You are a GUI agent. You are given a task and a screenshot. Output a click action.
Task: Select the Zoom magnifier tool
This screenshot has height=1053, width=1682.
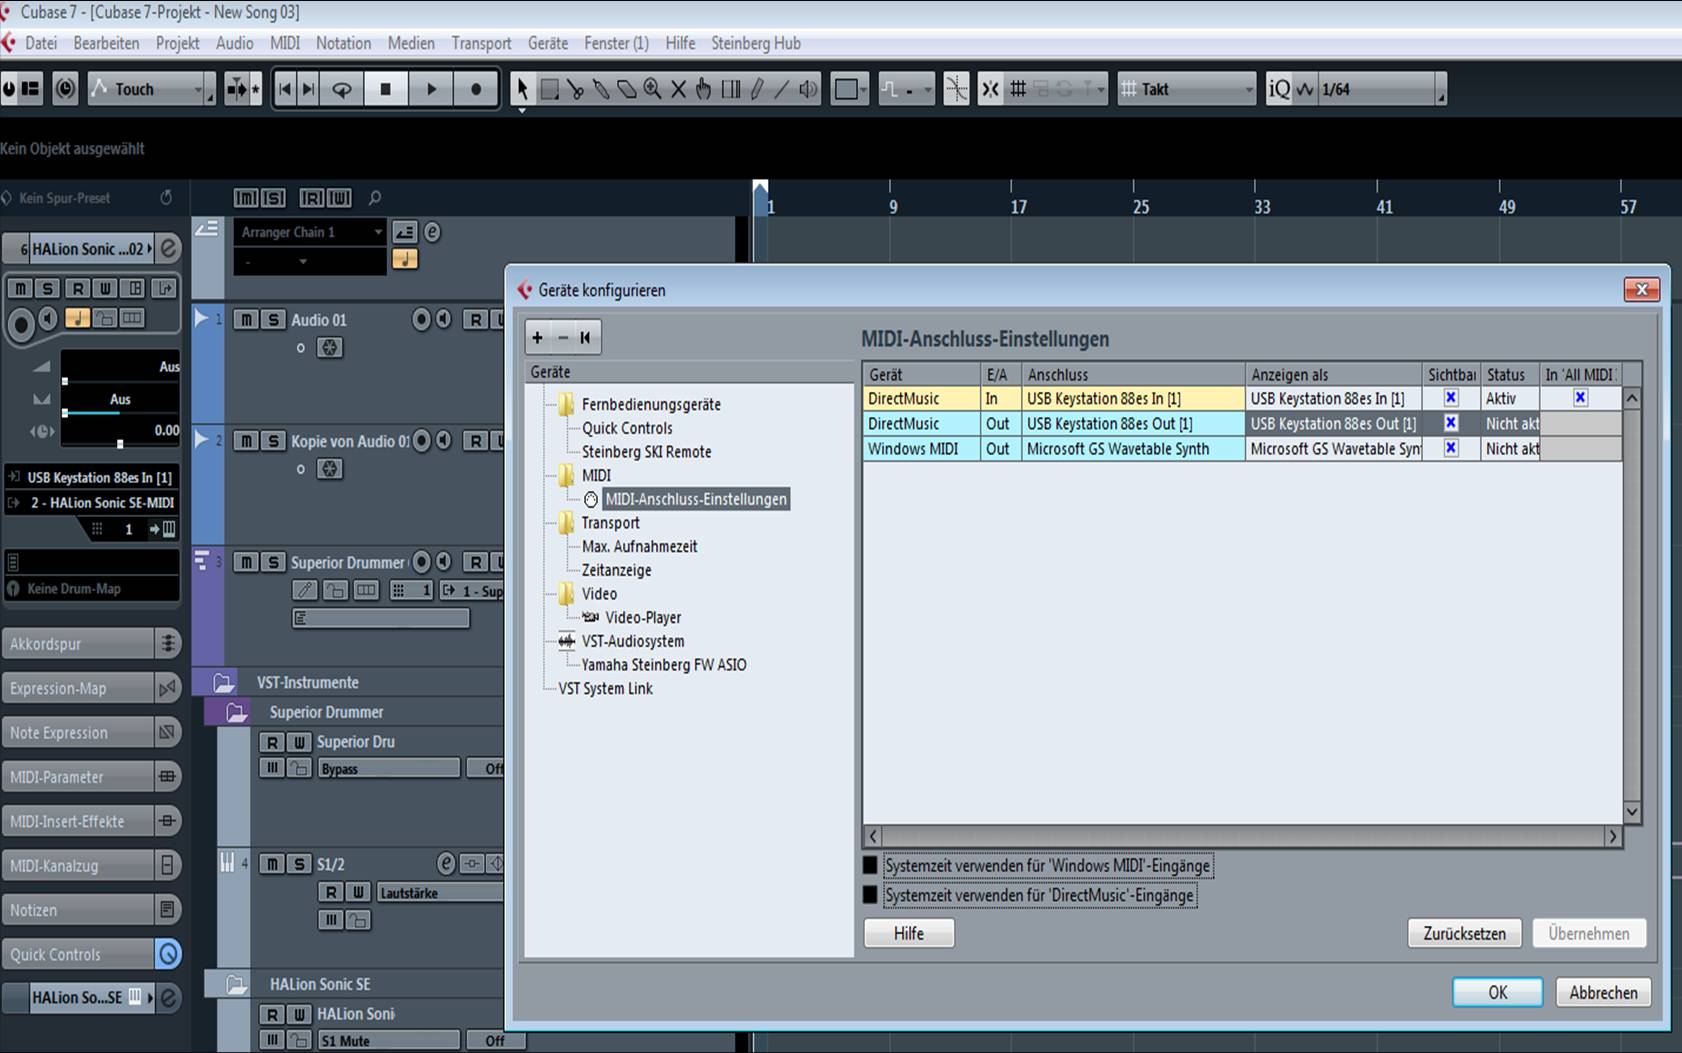pyautogui.click(x=652, y=89)
